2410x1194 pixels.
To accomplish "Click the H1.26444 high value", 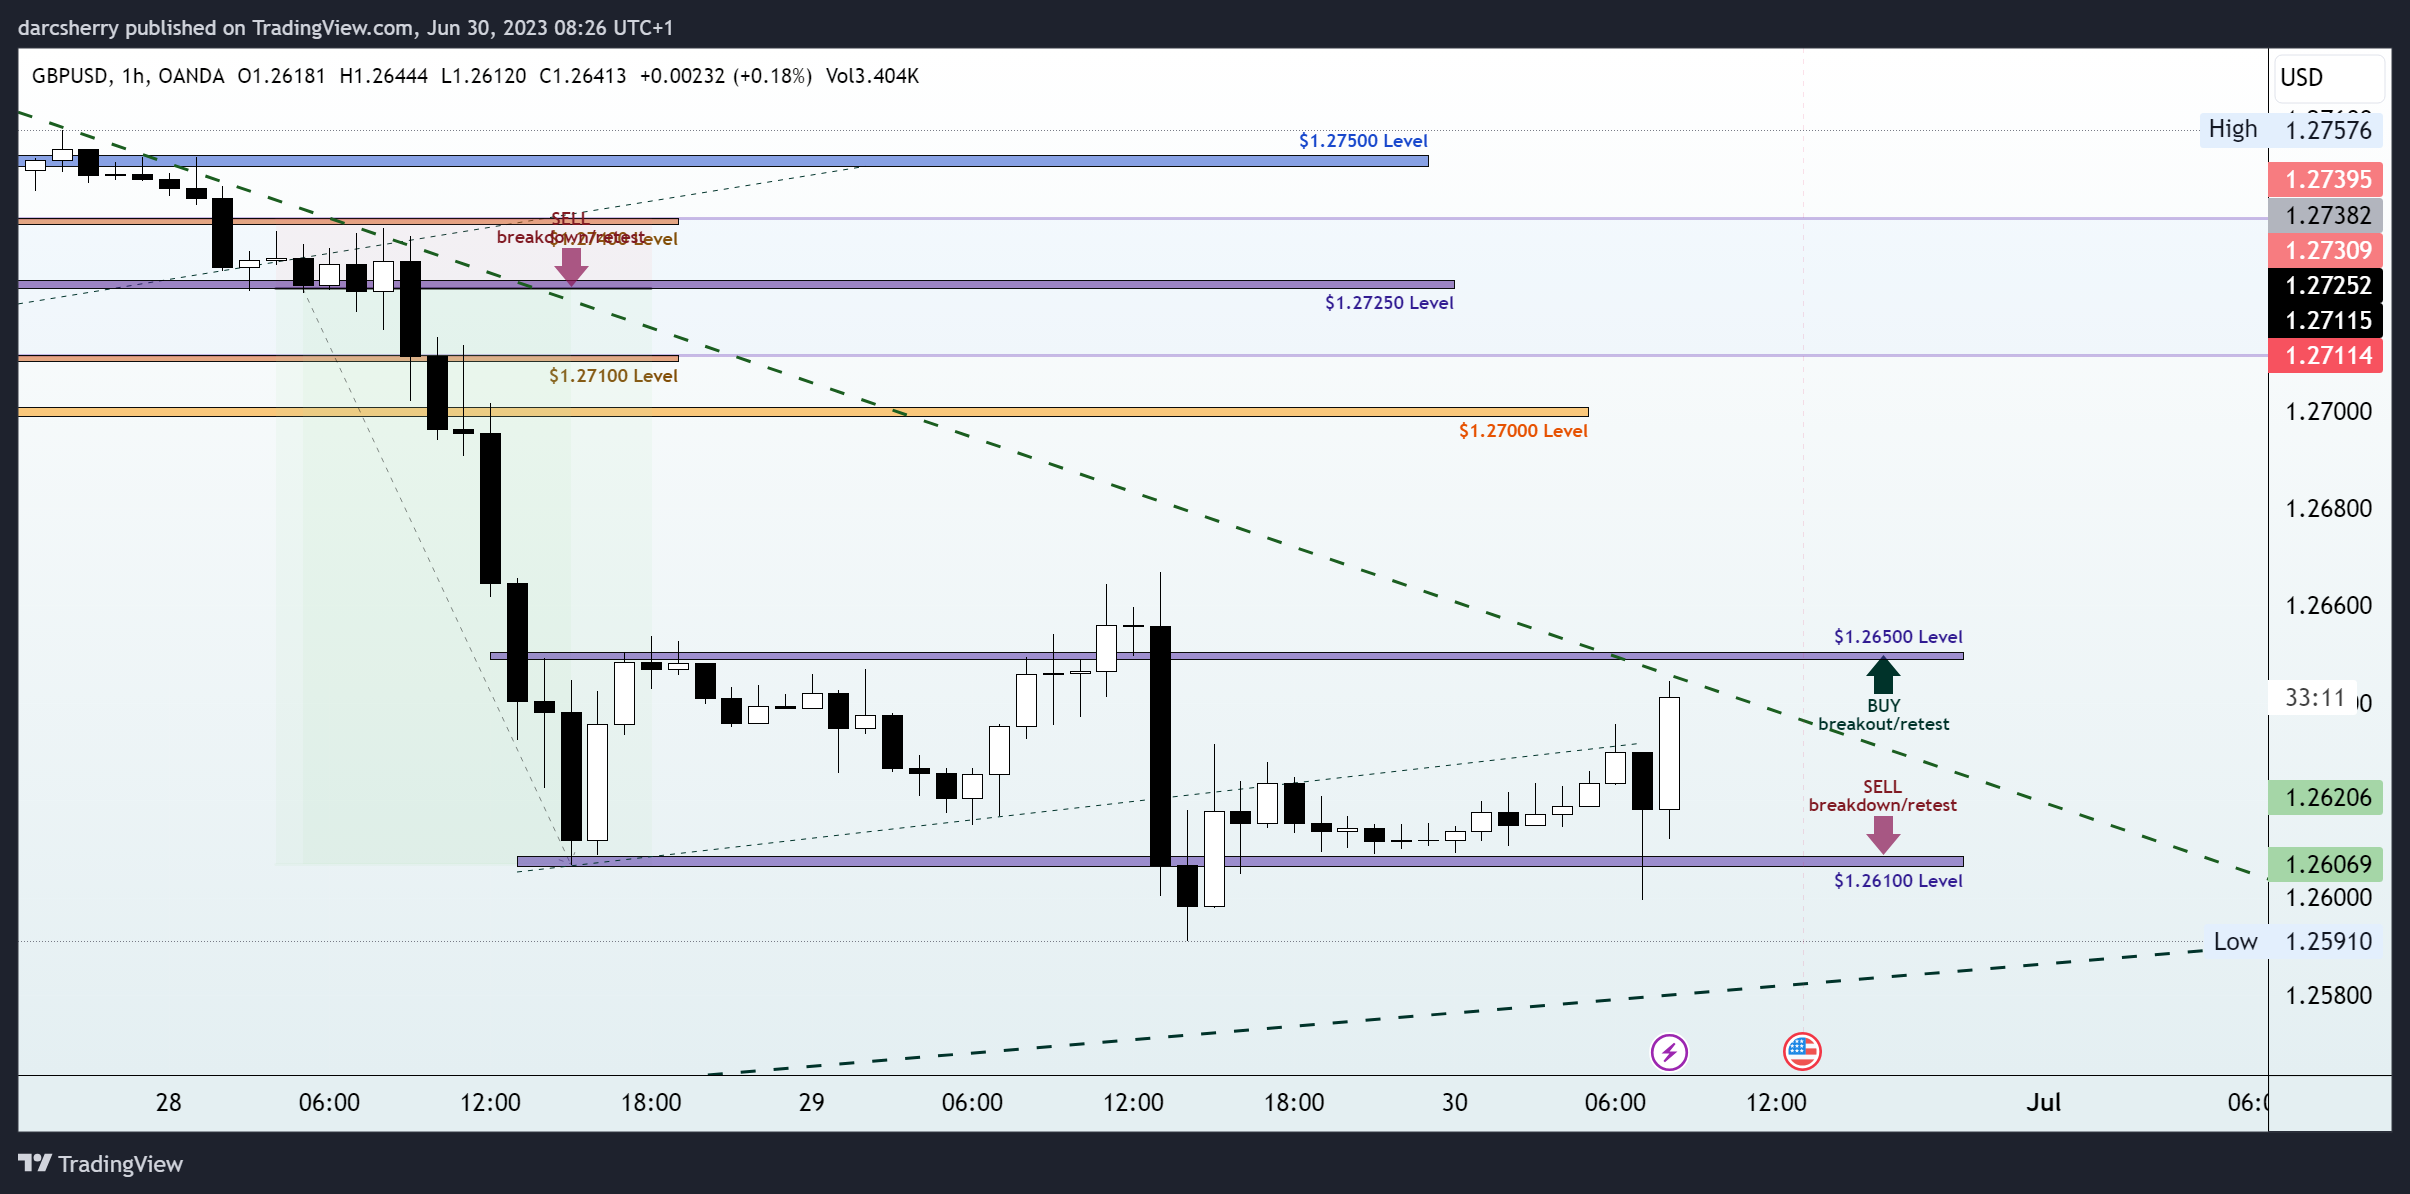I will (x=383, y=76).
